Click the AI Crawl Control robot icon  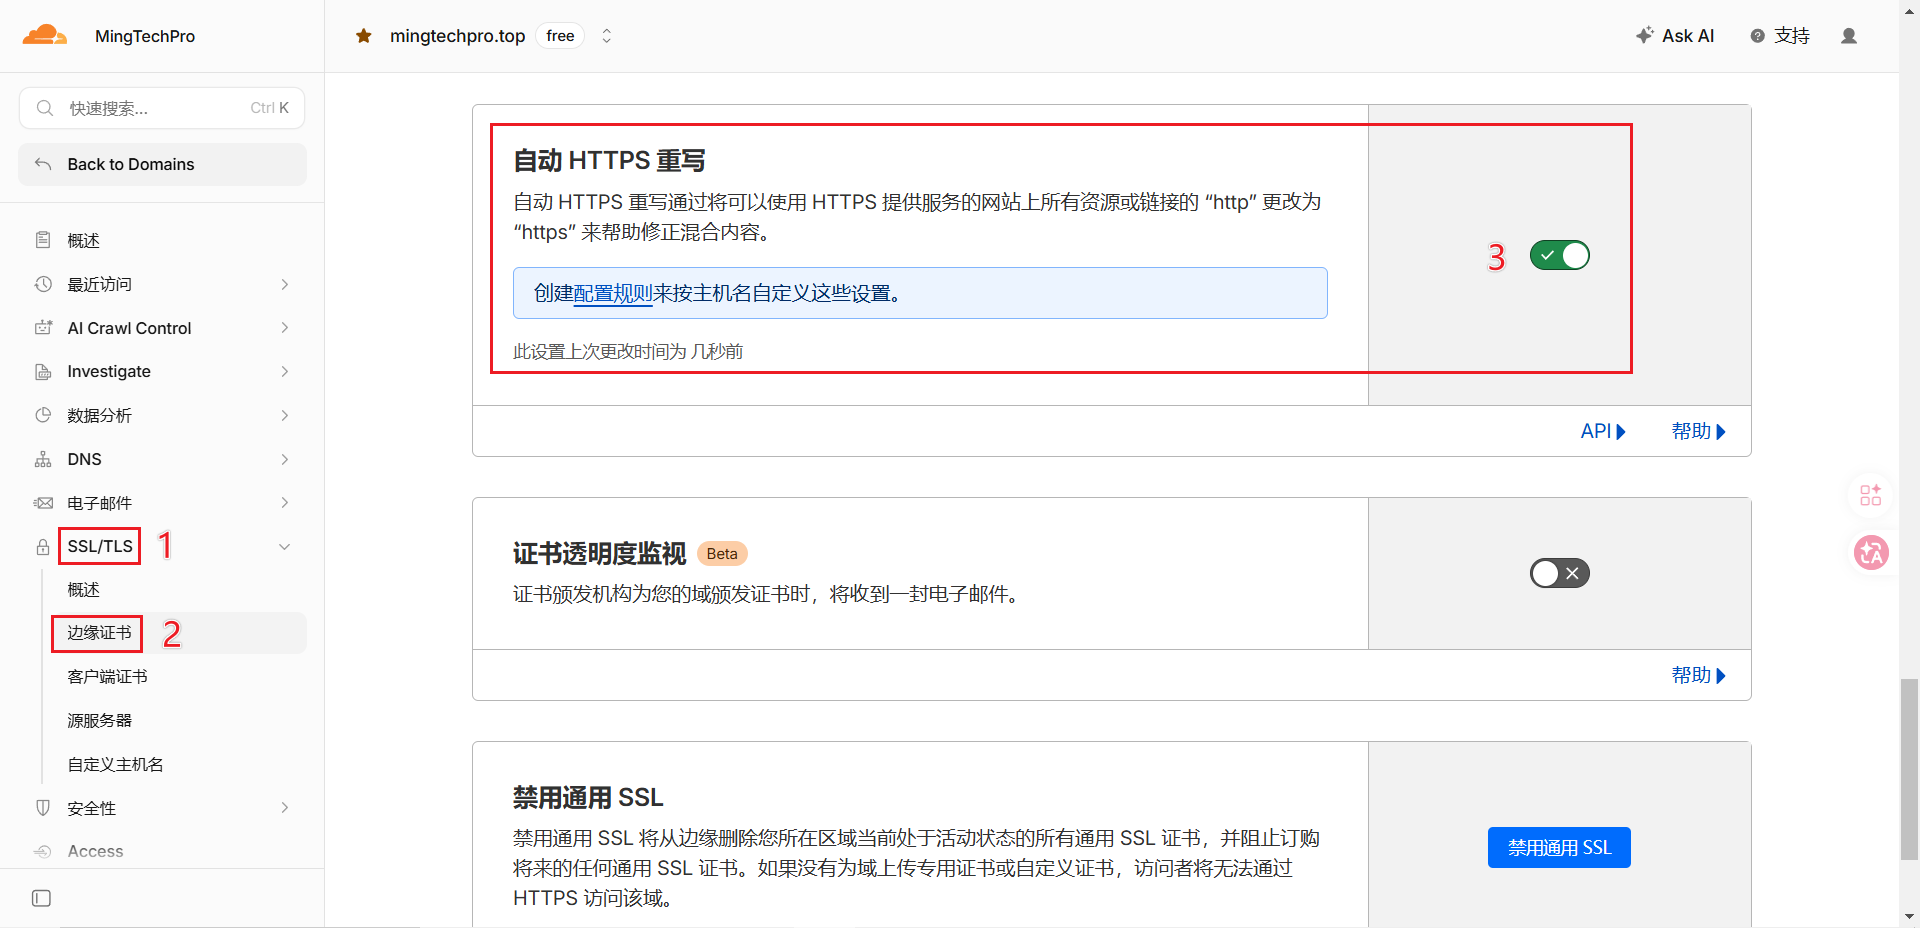43,327
